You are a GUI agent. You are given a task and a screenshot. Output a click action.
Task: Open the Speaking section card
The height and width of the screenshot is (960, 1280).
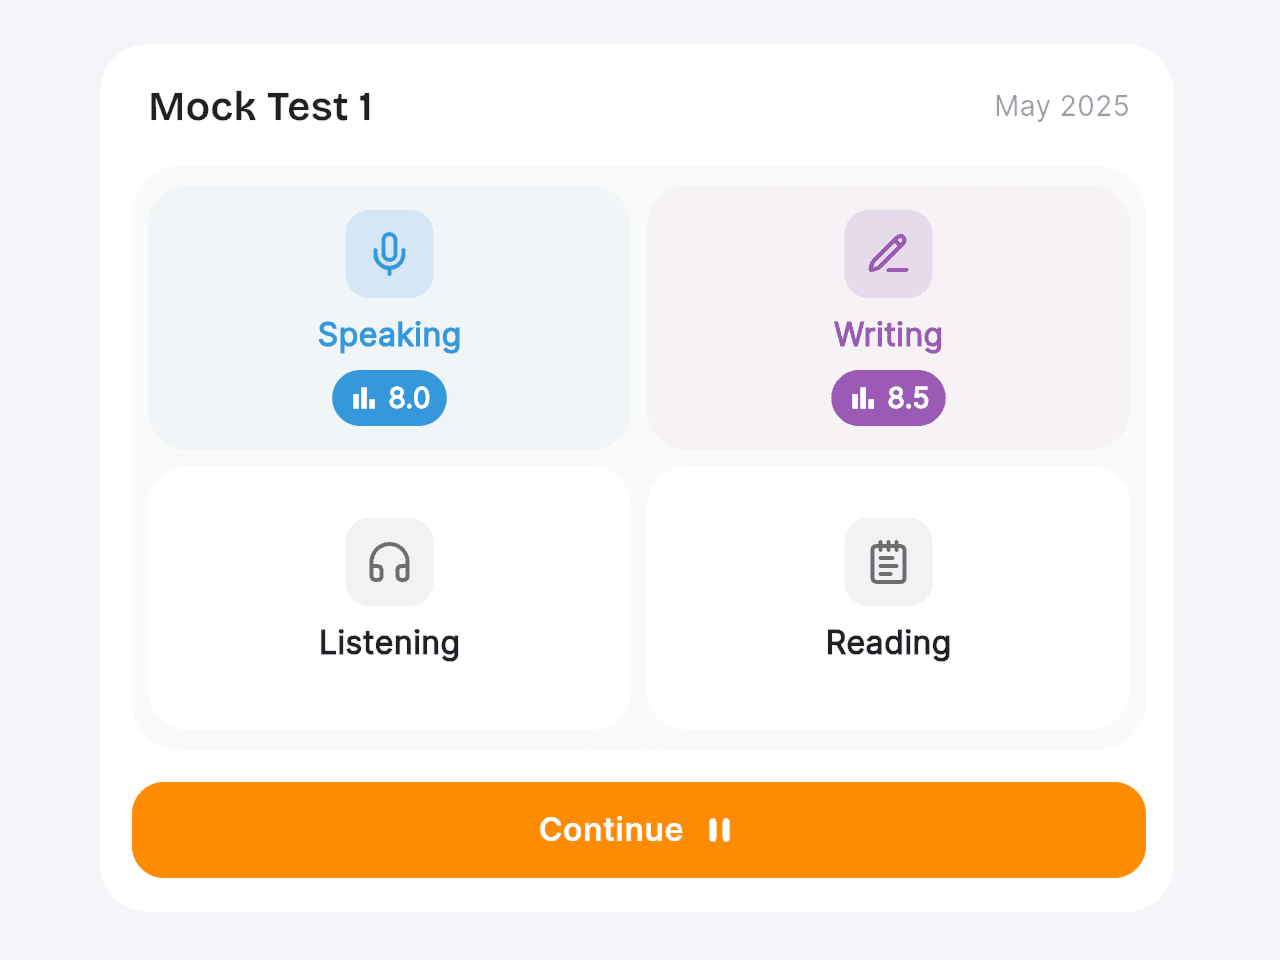click(389, 318)
